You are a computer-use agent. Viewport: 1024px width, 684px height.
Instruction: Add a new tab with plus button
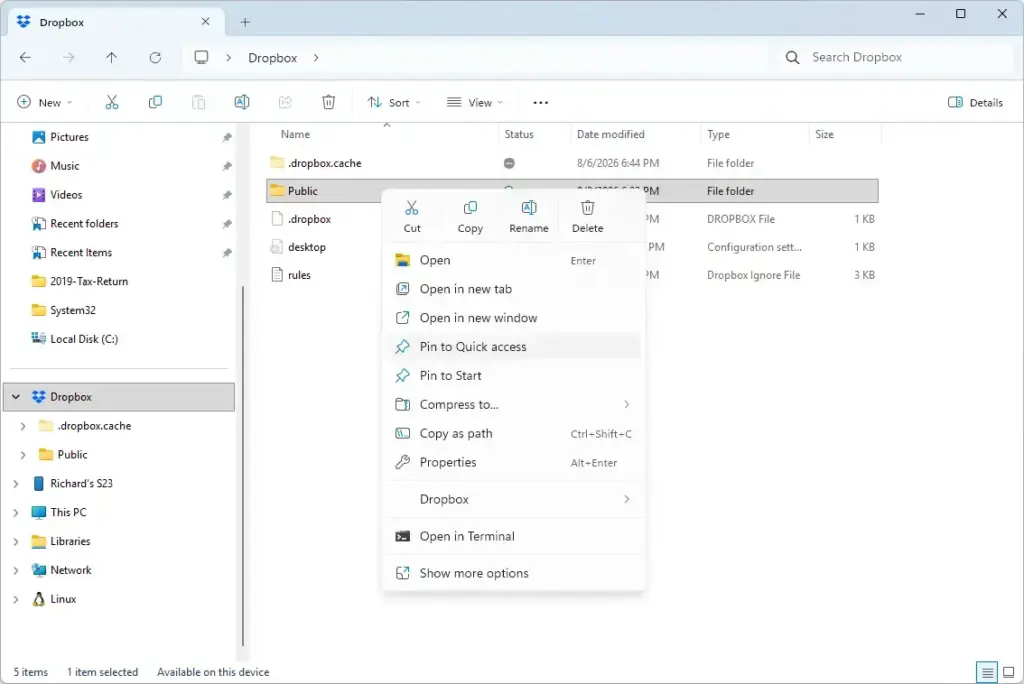245,22
